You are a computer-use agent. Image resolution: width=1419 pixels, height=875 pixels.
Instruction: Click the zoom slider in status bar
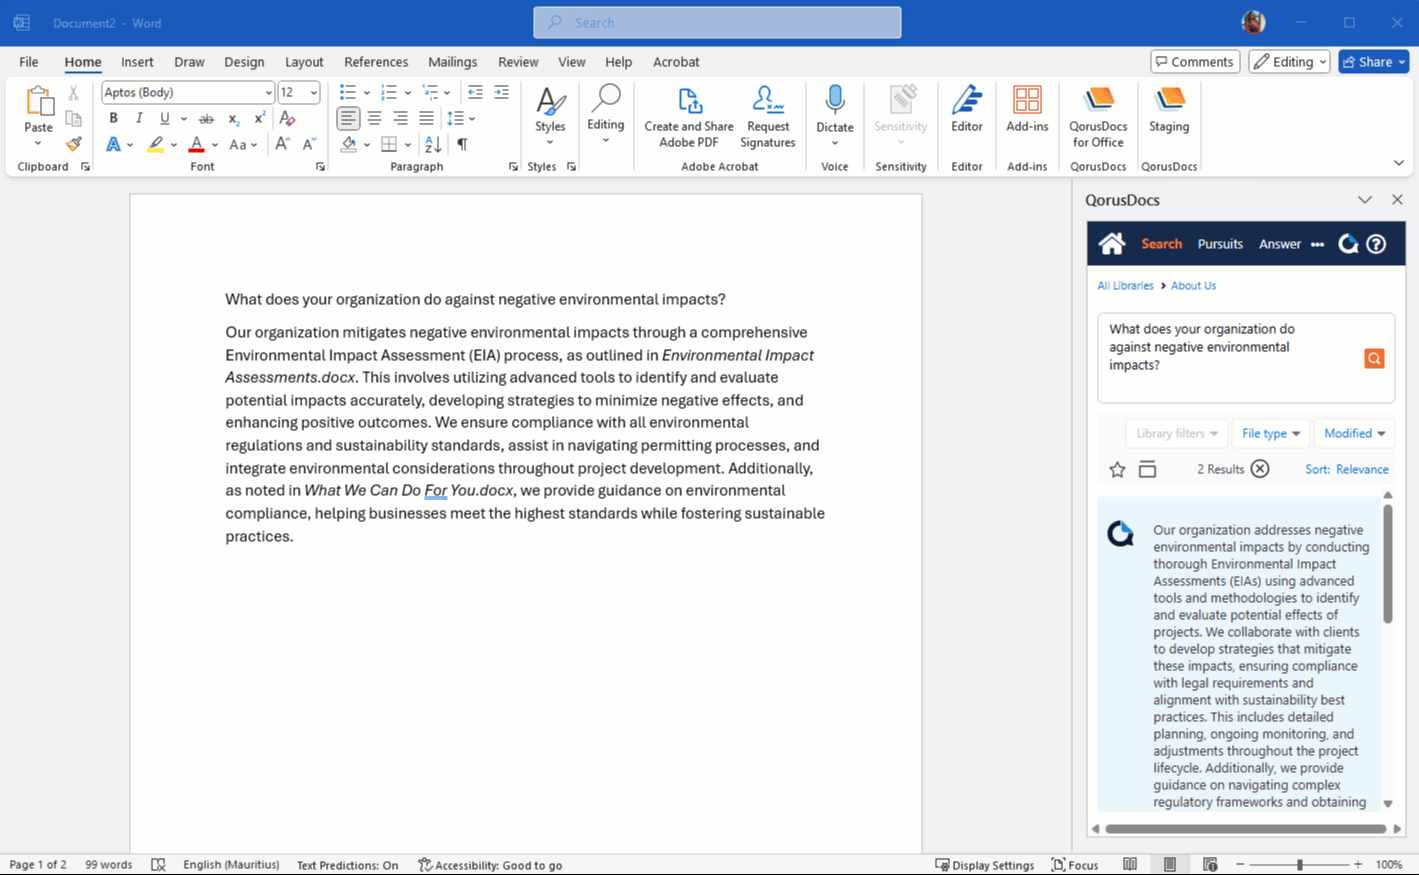1299,865
